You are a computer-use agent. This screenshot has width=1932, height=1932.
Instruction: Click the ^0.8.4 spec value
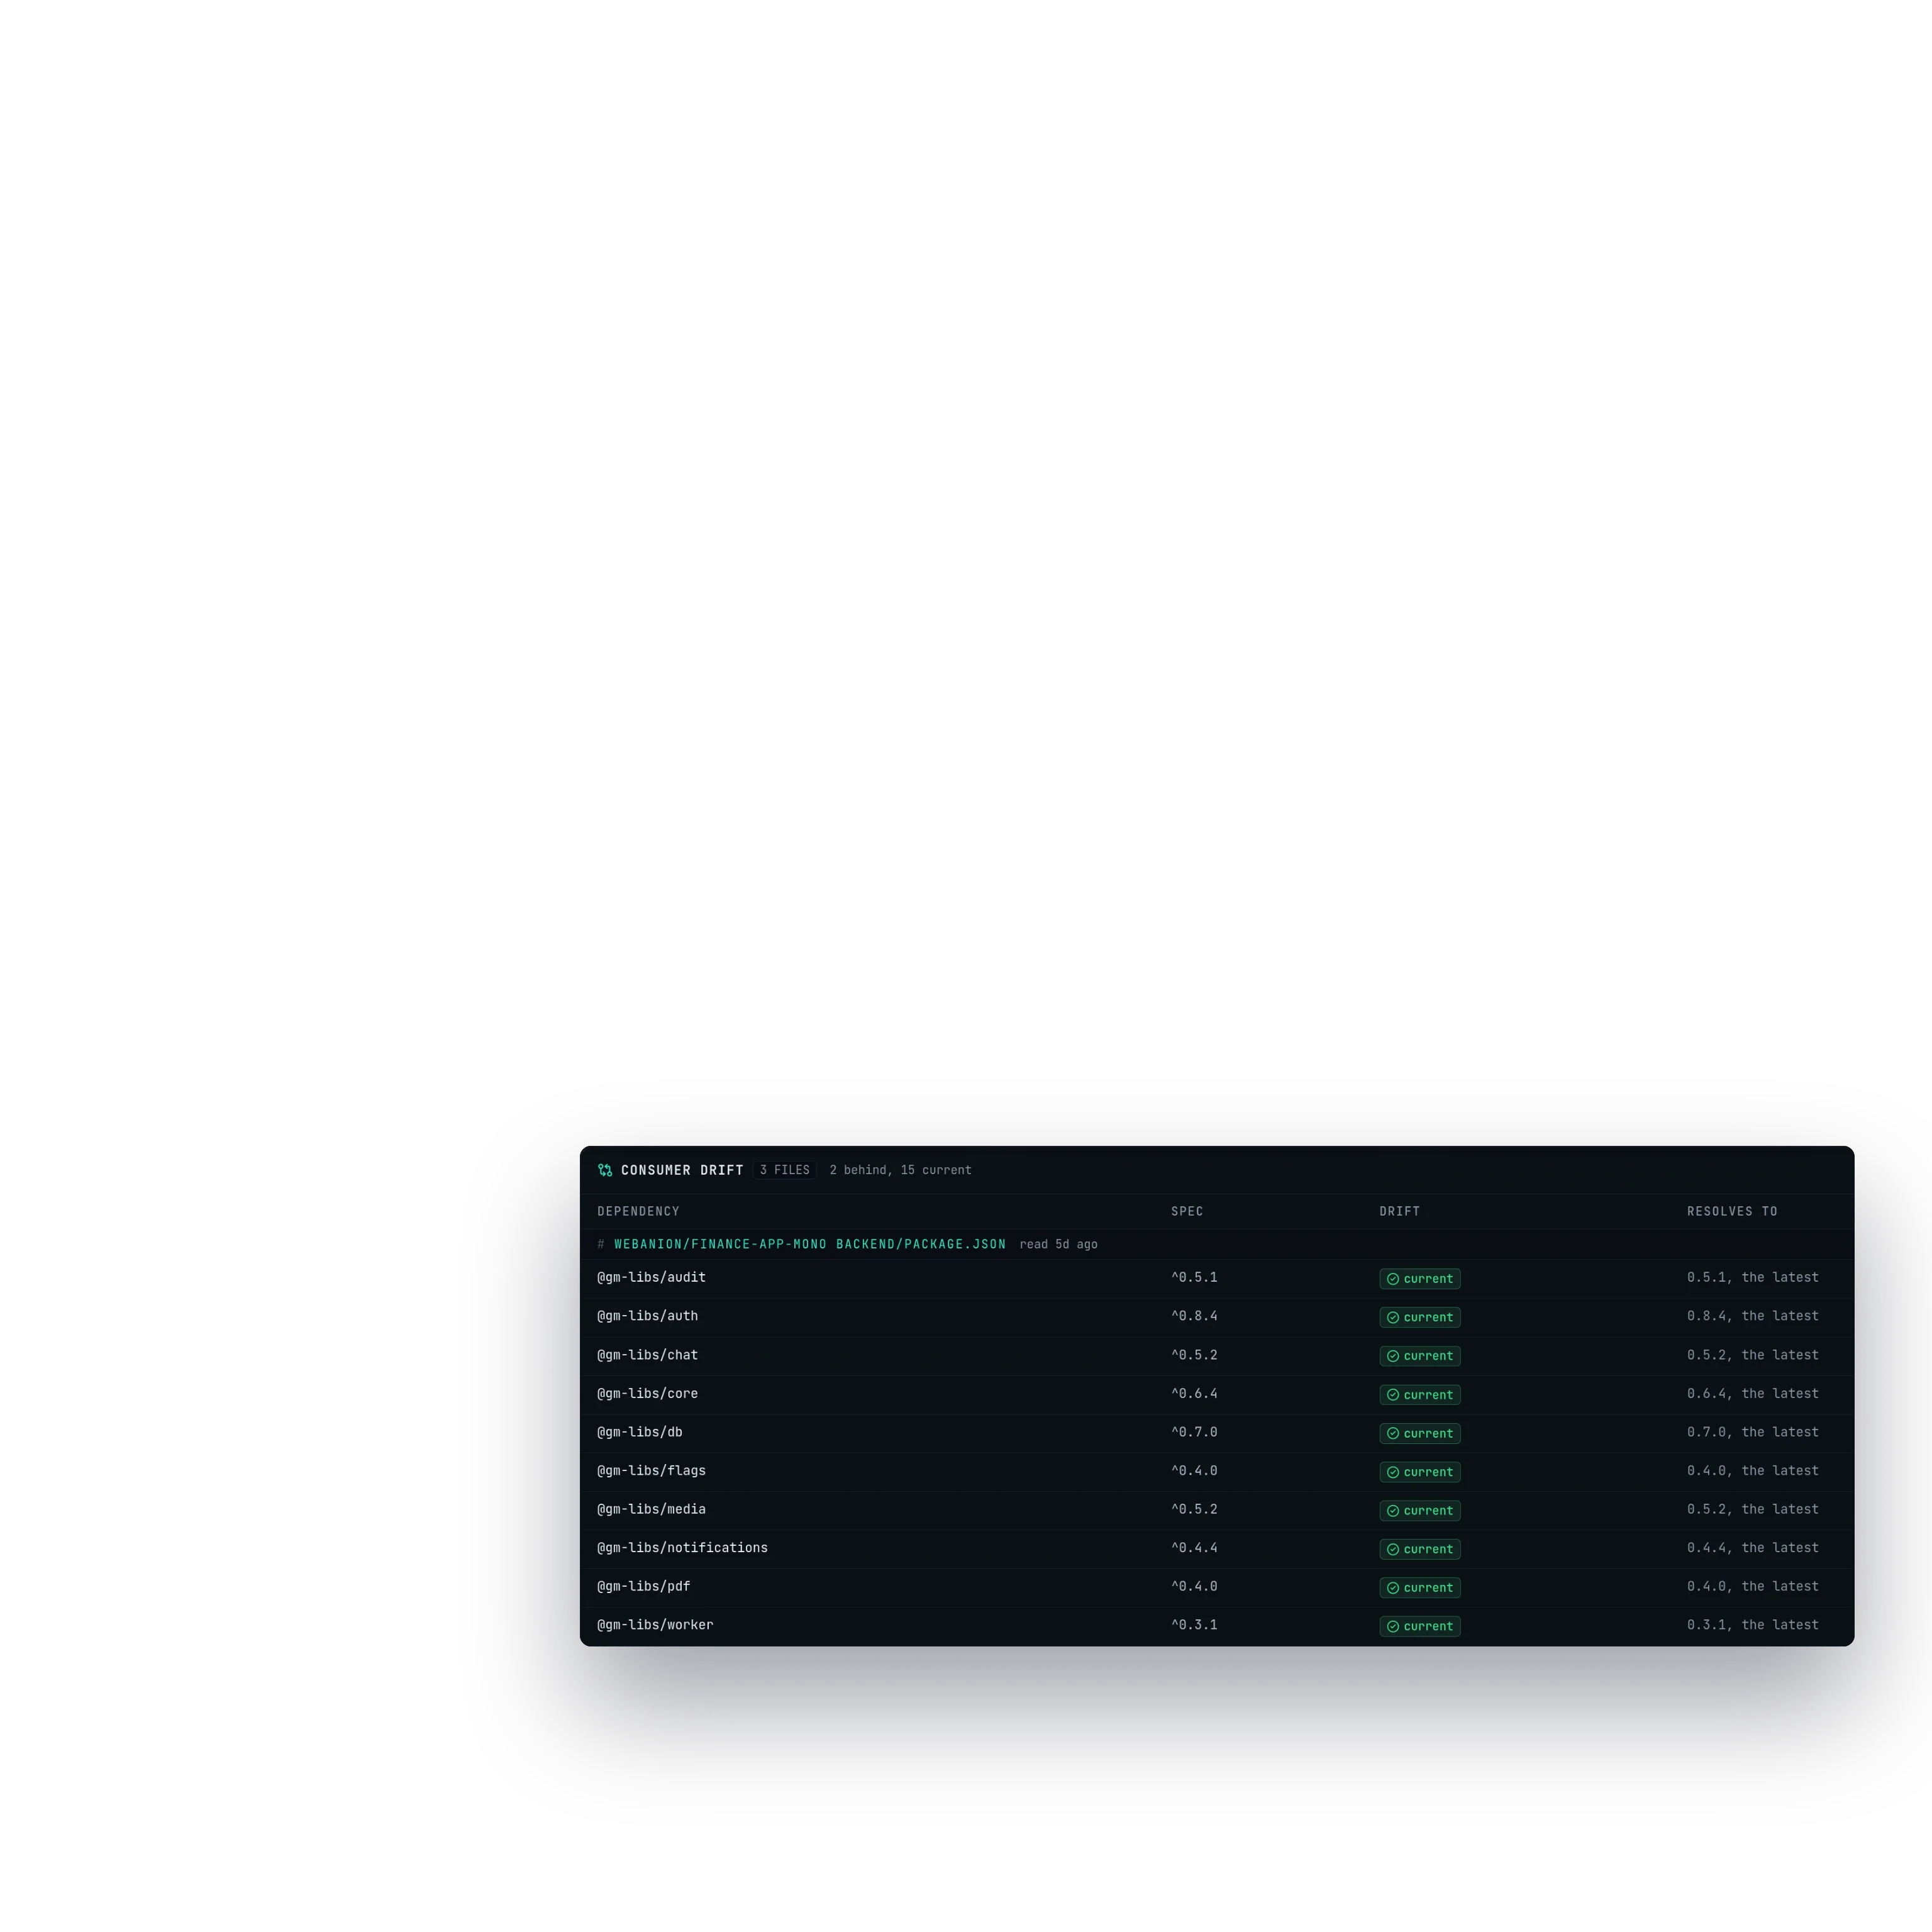pos(1194,1316)
